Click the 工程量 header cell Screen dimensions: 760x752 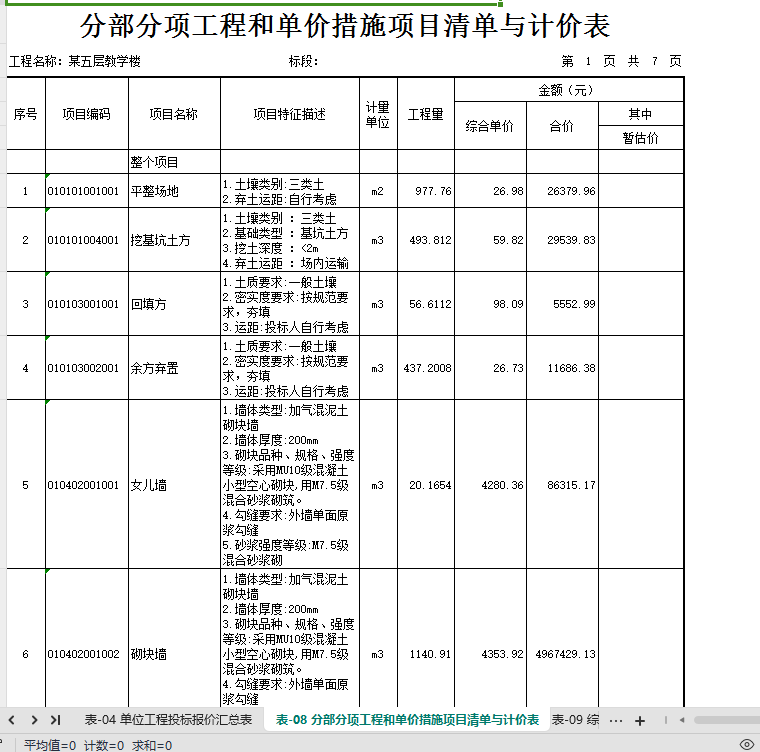pyautogui.click(x=426, y=113)
